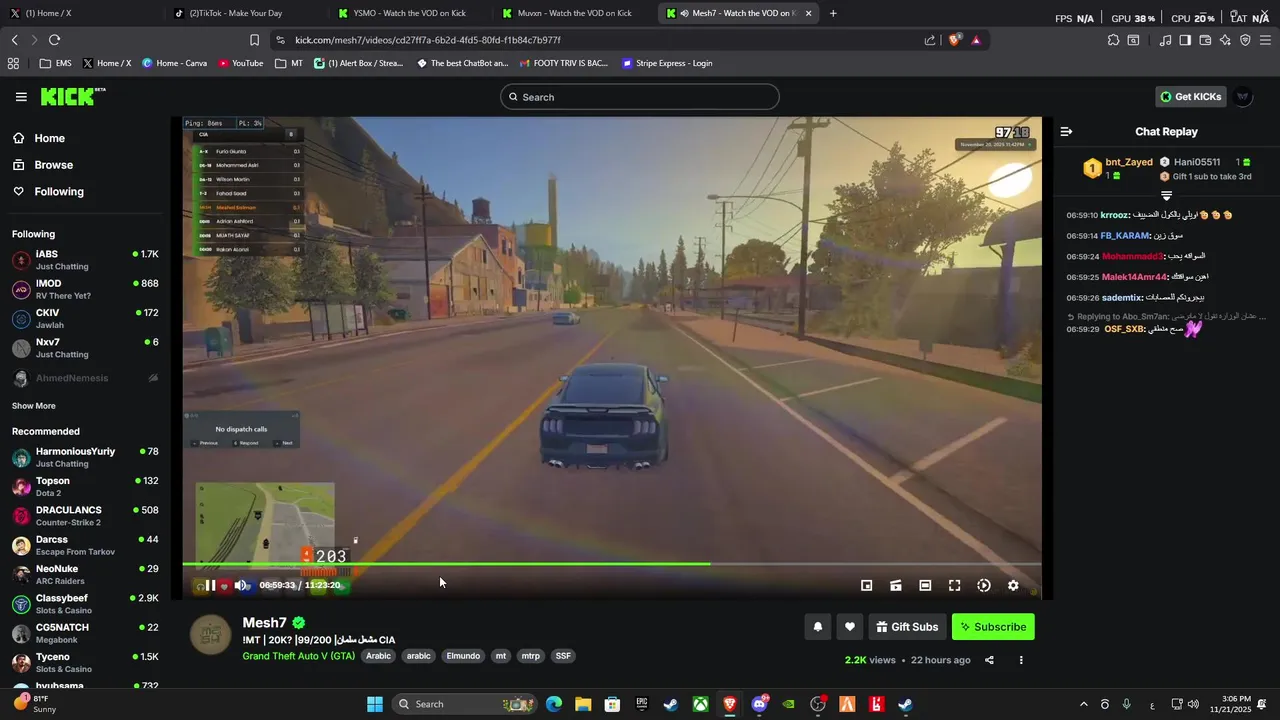The image size is (1280, 720).
Task: Open Following in Kick sidebar
Action: click(59, 191)
